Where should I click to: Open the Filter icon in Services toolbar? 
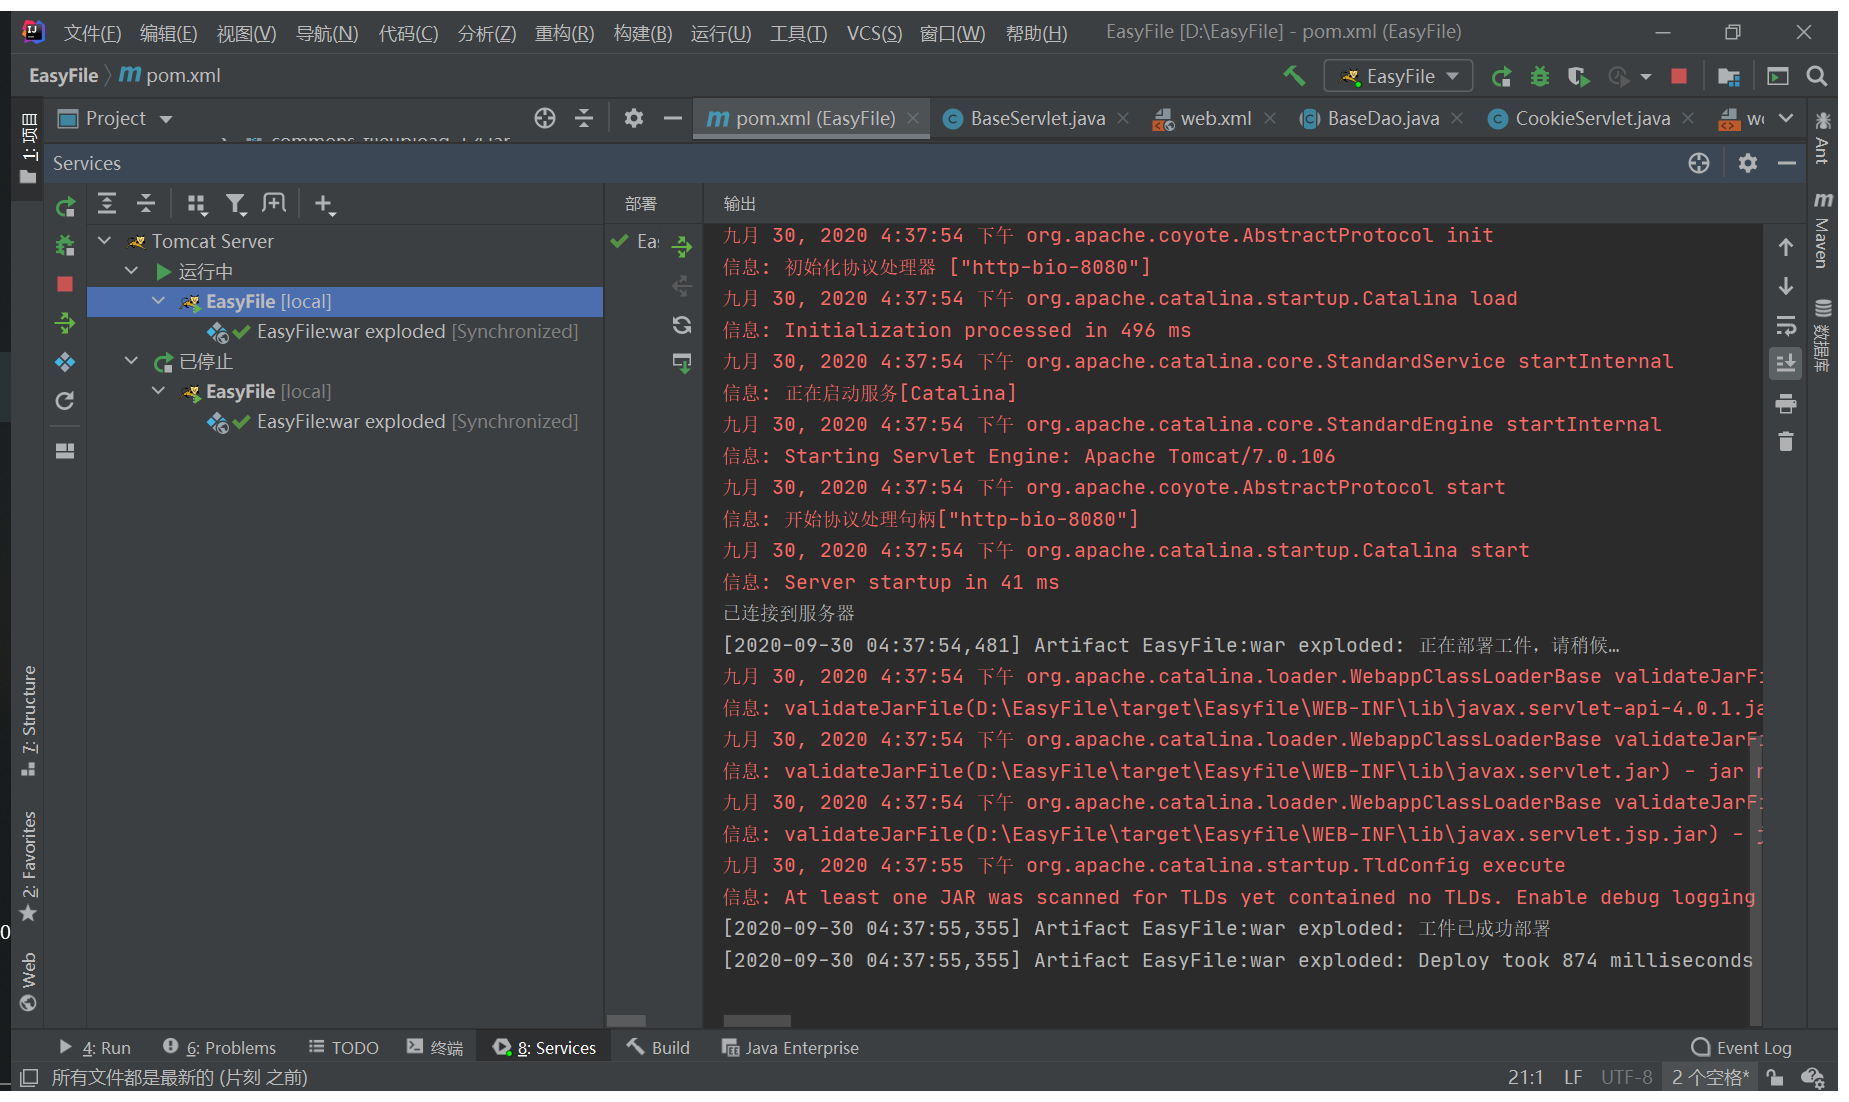tap(236, 205)
